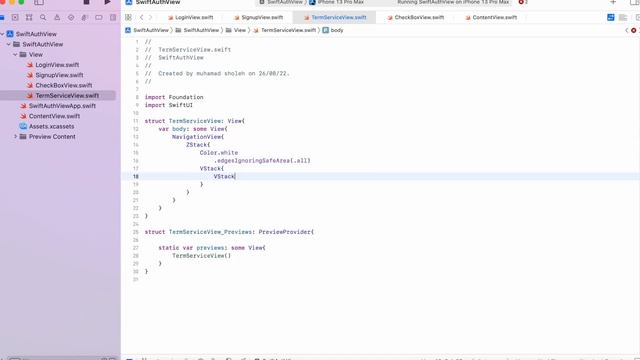This screenshot has width=640, height=360.
Task: Open CheckBoxView.swift in navigator
Action: point(59,85)
